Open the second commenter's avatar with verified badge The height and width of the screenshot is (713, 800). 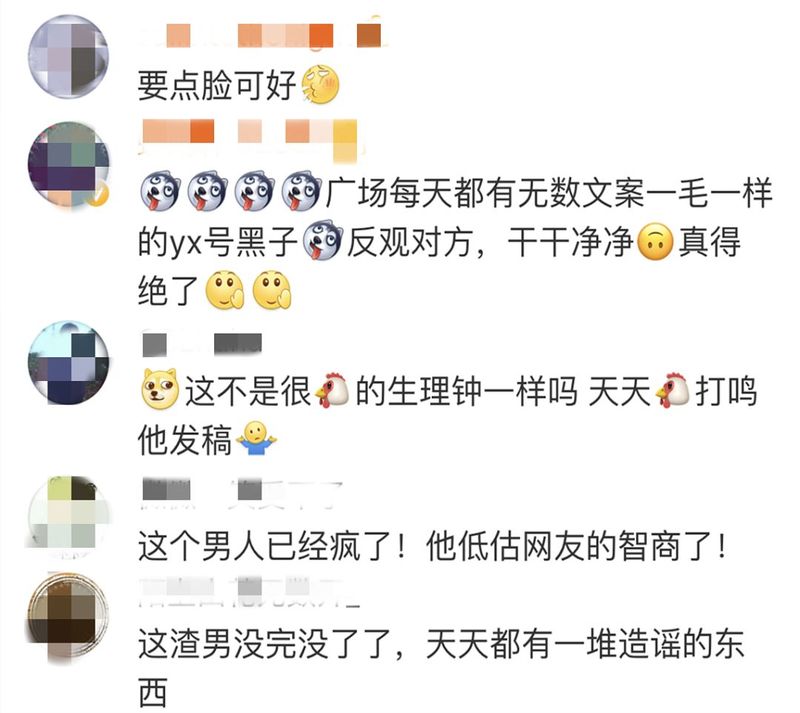68,164
